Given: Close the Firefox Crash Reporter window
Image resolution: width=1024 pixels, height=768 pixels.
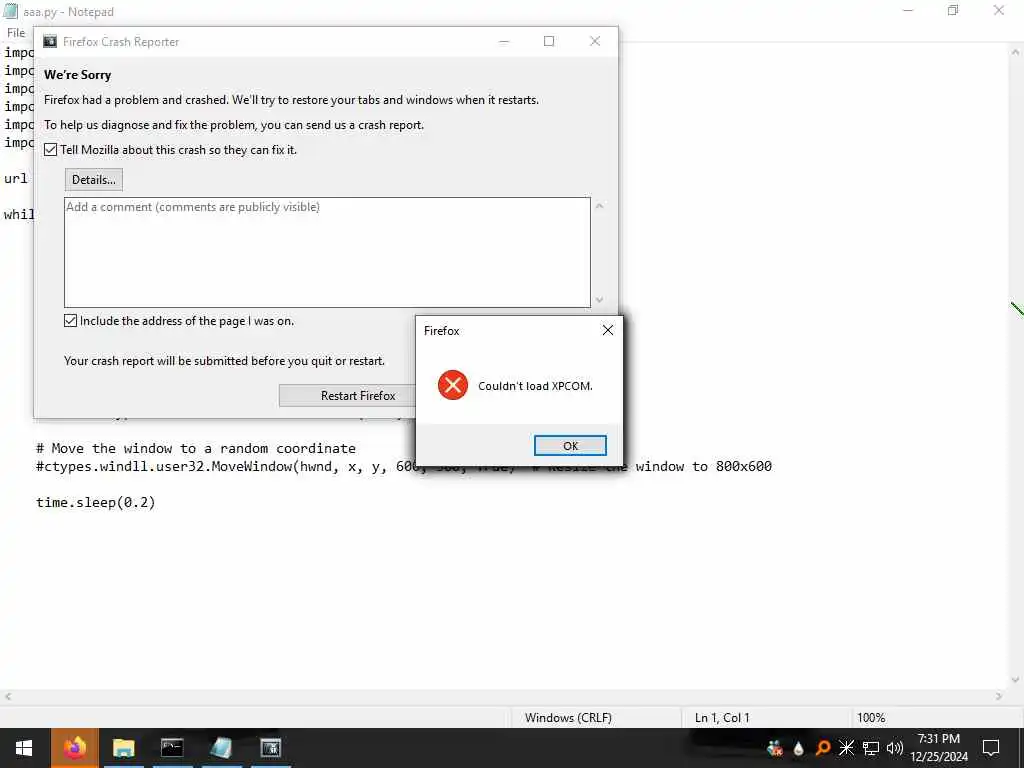Looking at the screenshot, I should [x=594, y=41].
